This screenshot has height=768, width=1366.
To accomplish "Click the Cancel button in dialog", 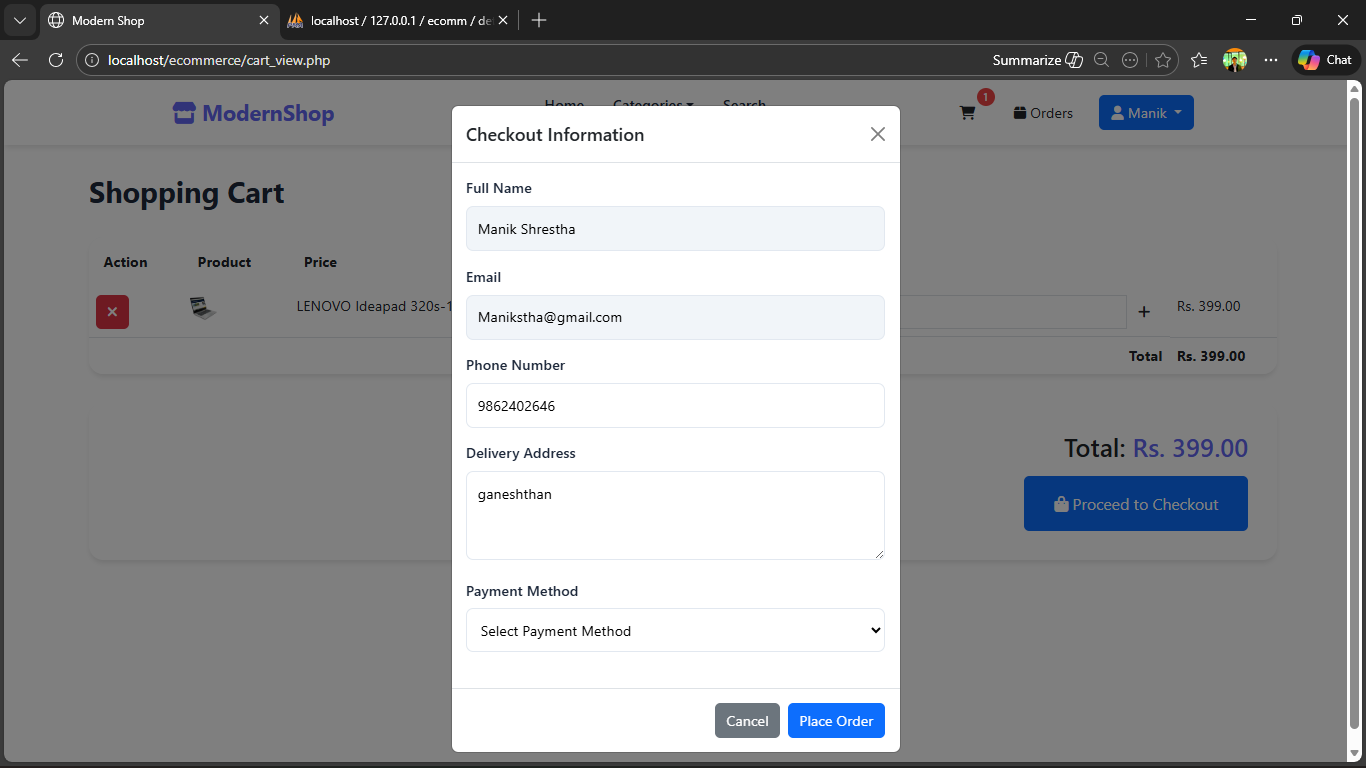I will pos(747,721).
